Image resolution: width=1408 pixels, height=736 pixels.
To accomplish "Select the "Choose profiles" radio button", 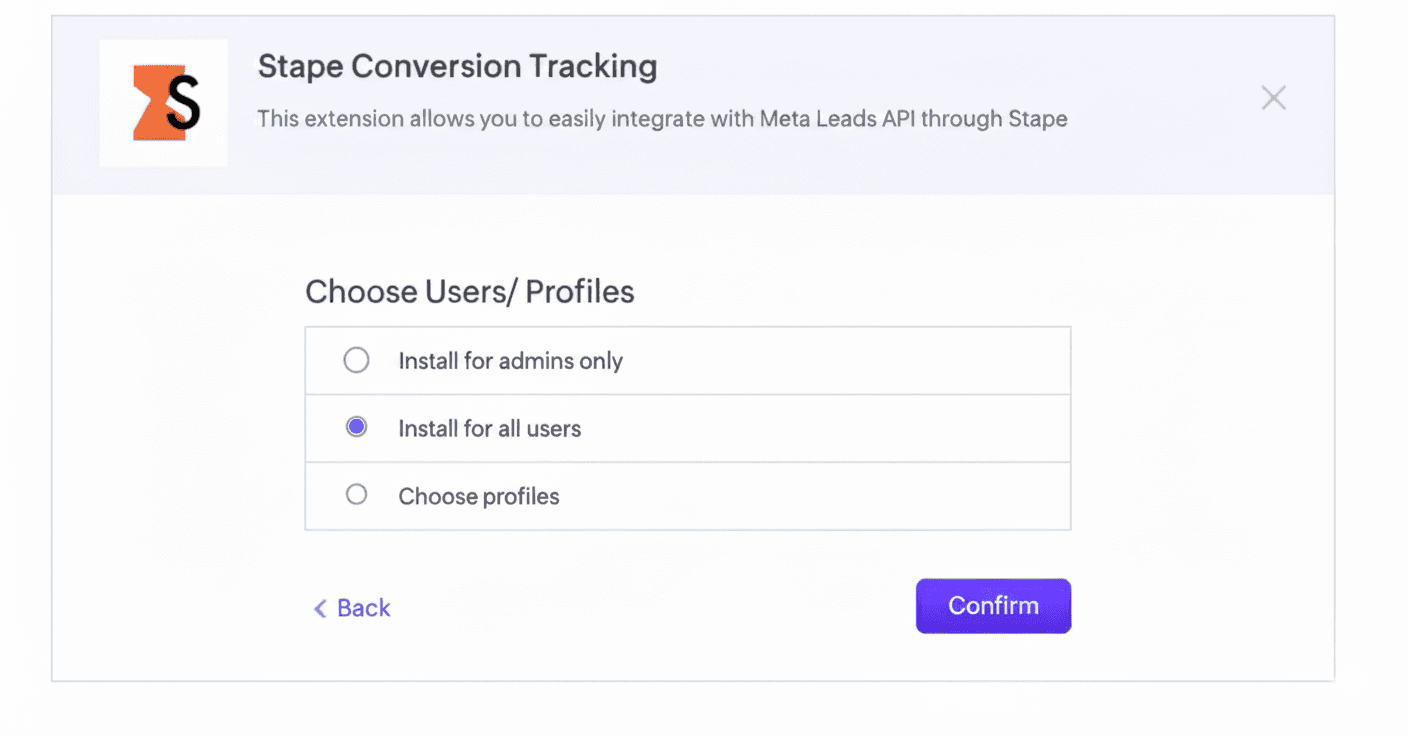I will click(356, 495).
